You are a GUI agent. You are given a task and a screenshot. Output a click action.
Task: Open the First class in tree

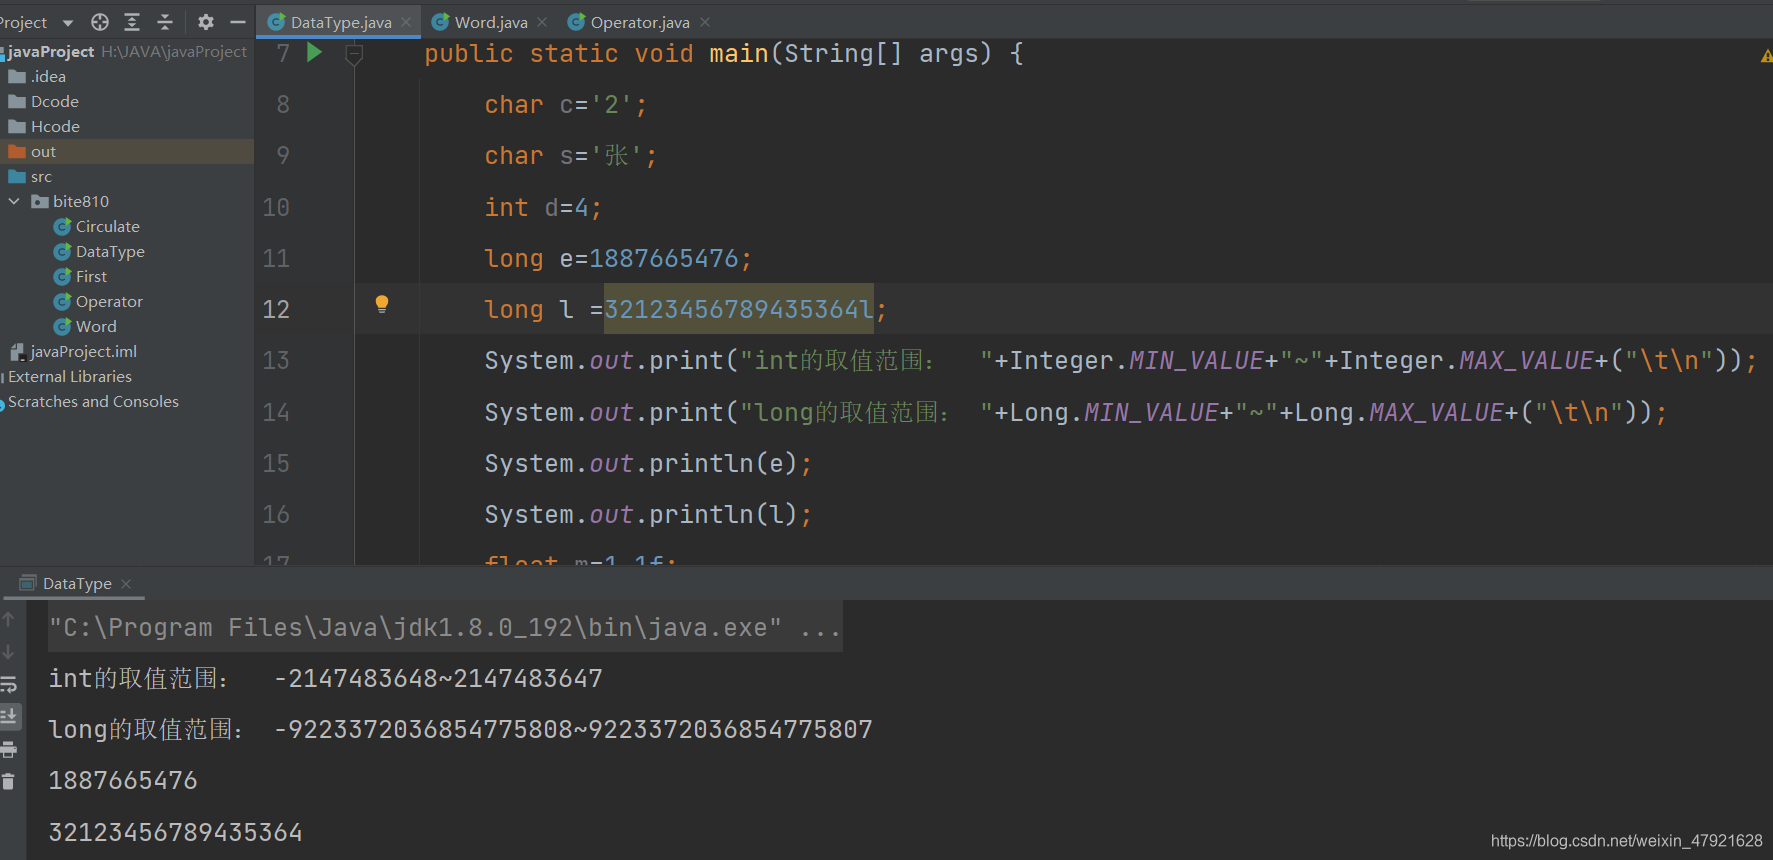91,277
